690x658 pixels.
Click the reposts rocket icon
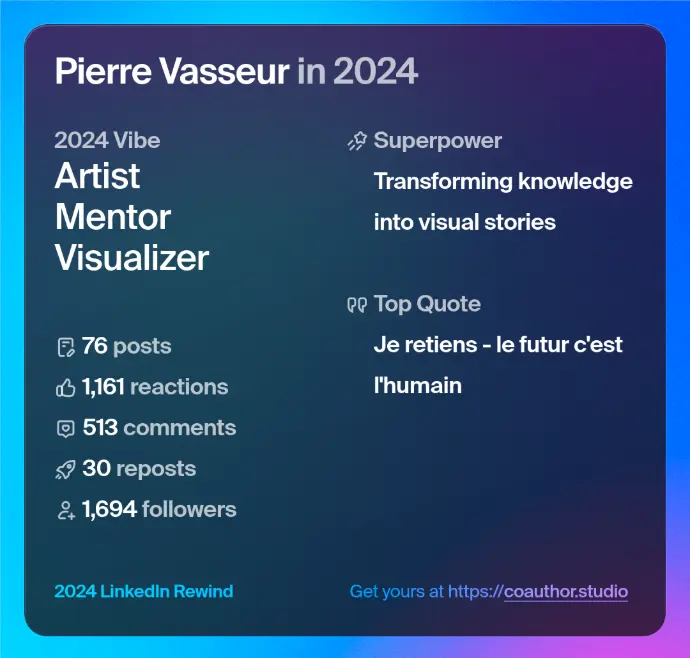coord(66,469)
